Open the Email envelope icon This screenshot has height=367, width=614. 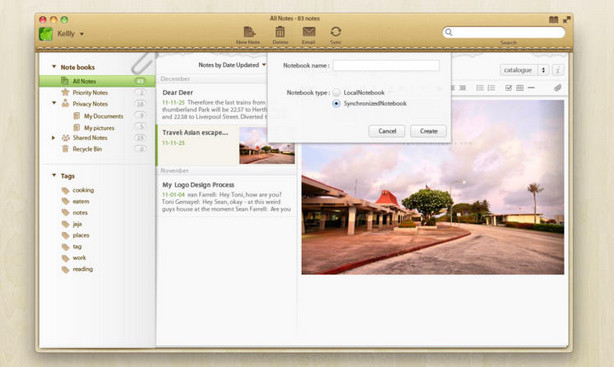click(x=309, y=31)
